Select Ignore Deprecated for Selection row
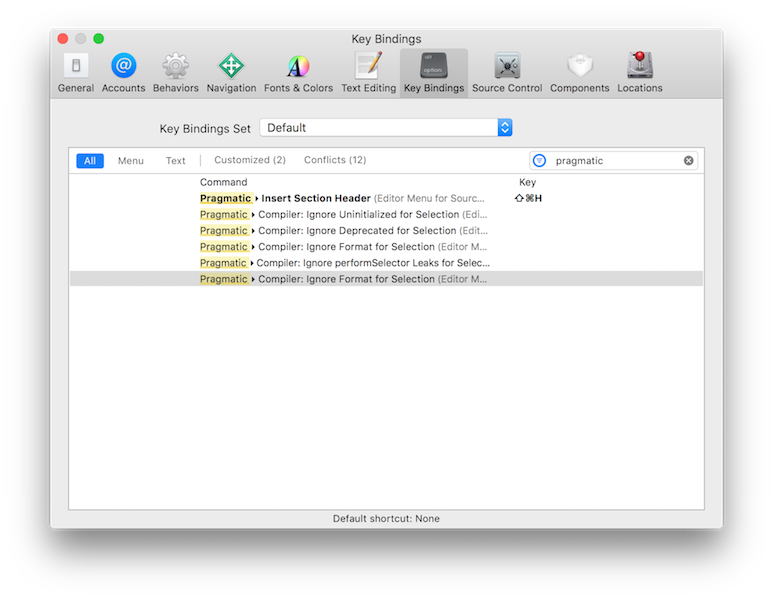 [x=386, y=231]
